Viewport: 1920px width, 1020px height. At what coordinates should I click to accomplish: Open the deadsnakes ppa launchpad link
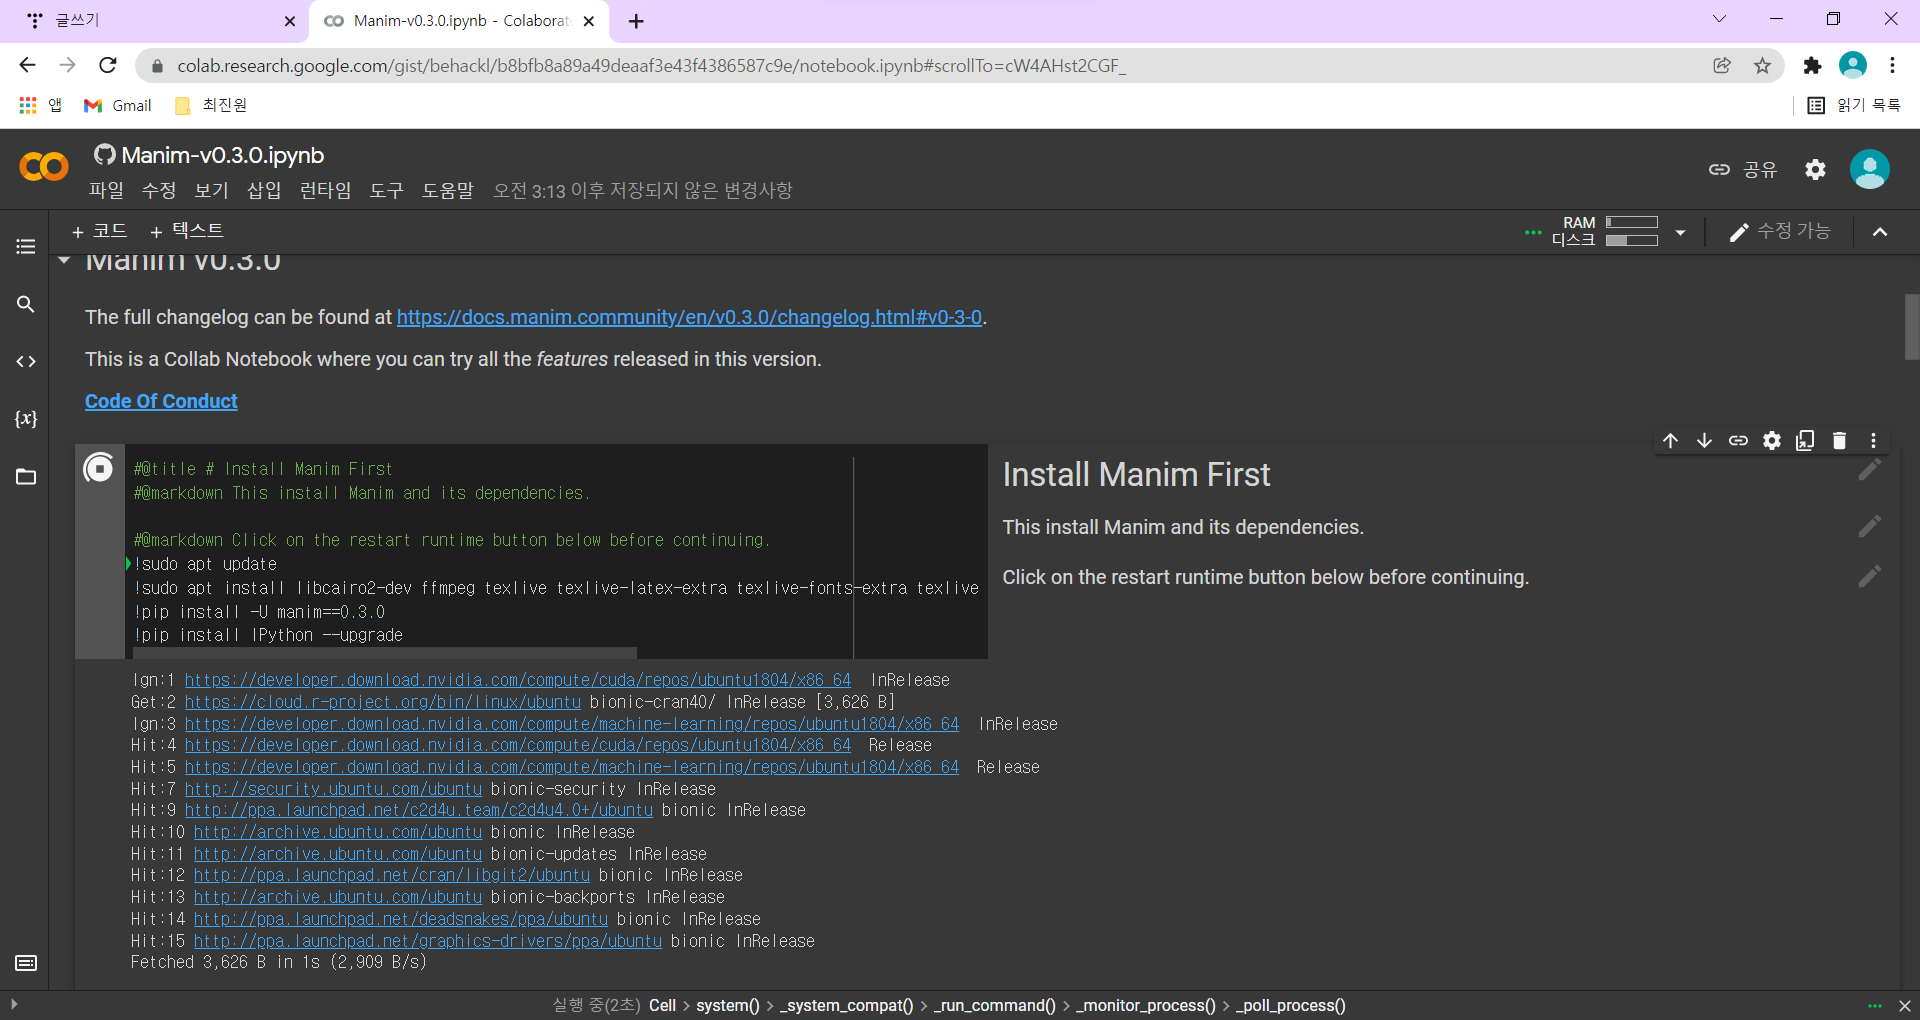click(x=400, y=919)
